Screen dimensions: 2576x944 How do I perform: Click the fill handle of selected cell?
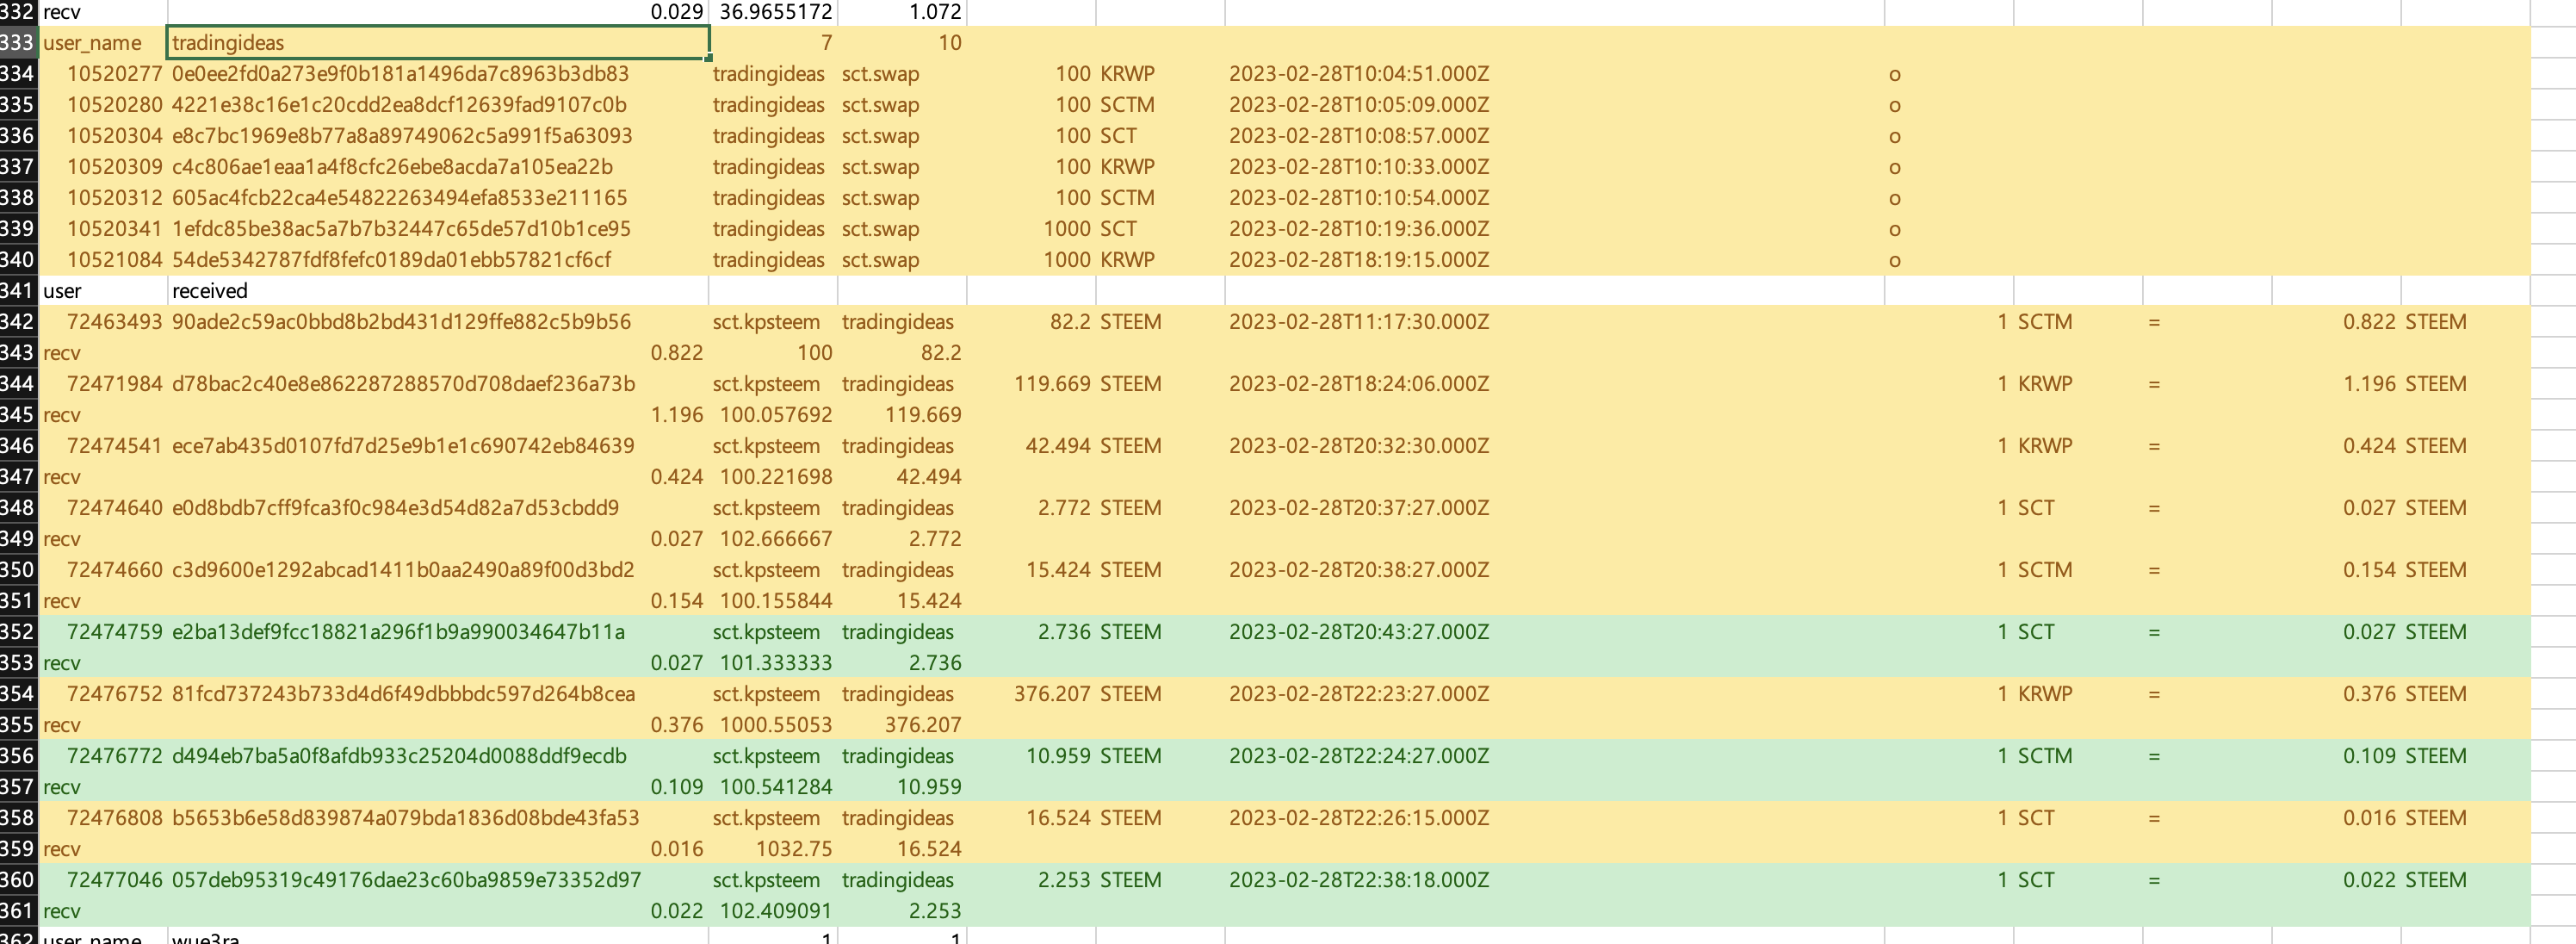708,58
